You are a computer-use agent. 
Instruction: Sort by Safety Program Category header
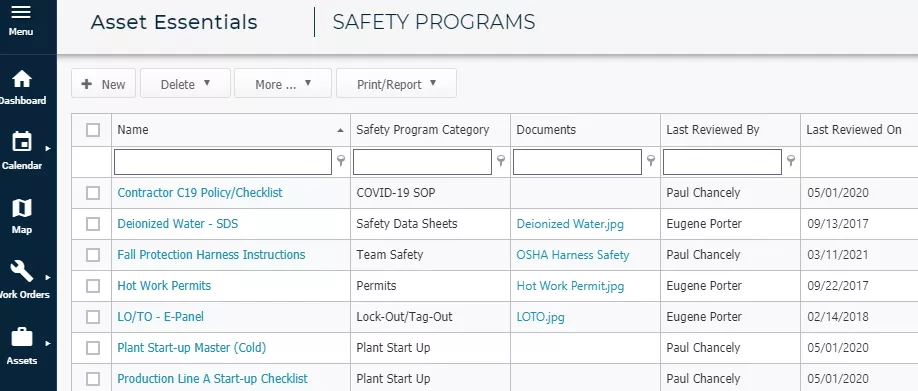point(423,130)
